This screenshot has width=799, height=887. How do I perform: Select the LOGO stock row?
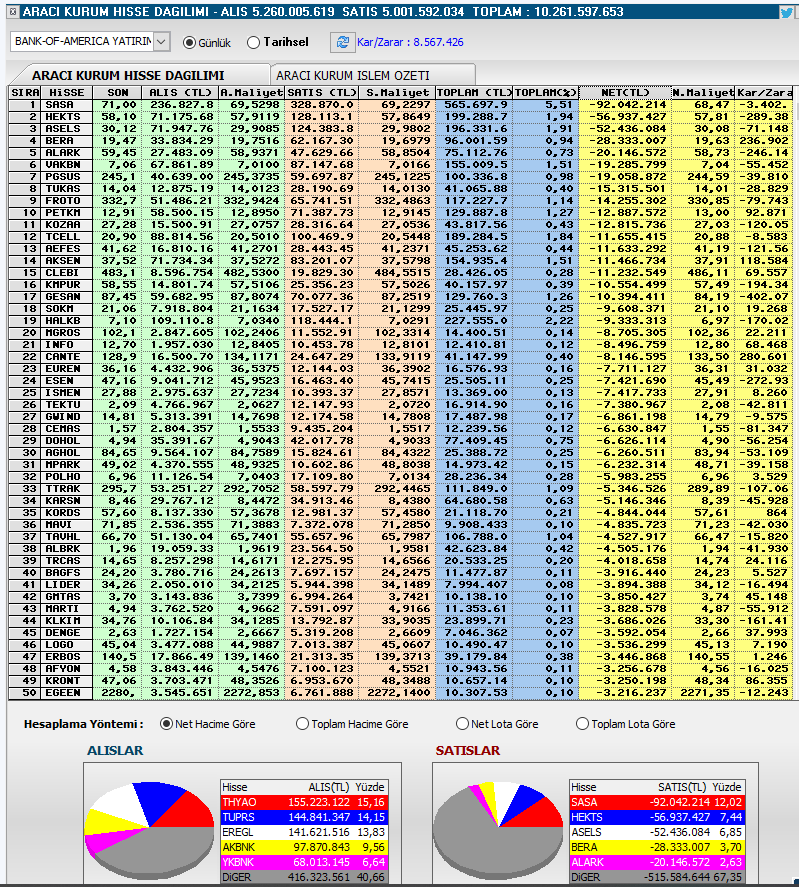click(401, 645)
